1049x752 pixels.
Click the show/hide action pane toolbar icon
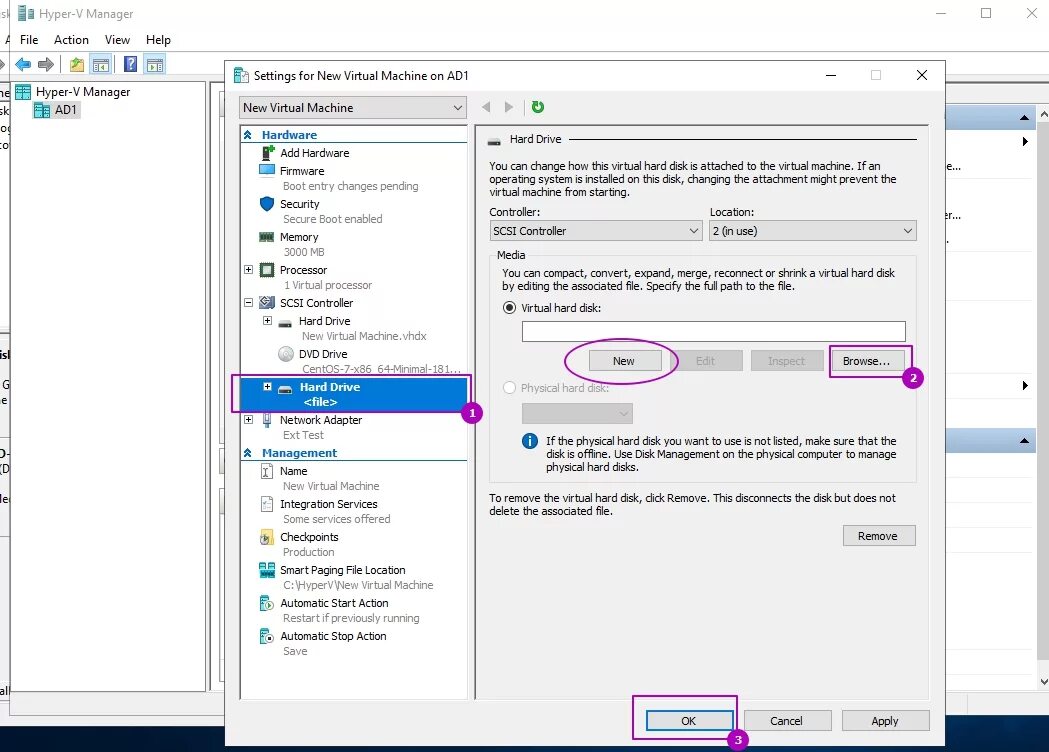pyautogui.click(x=155, y=65)
